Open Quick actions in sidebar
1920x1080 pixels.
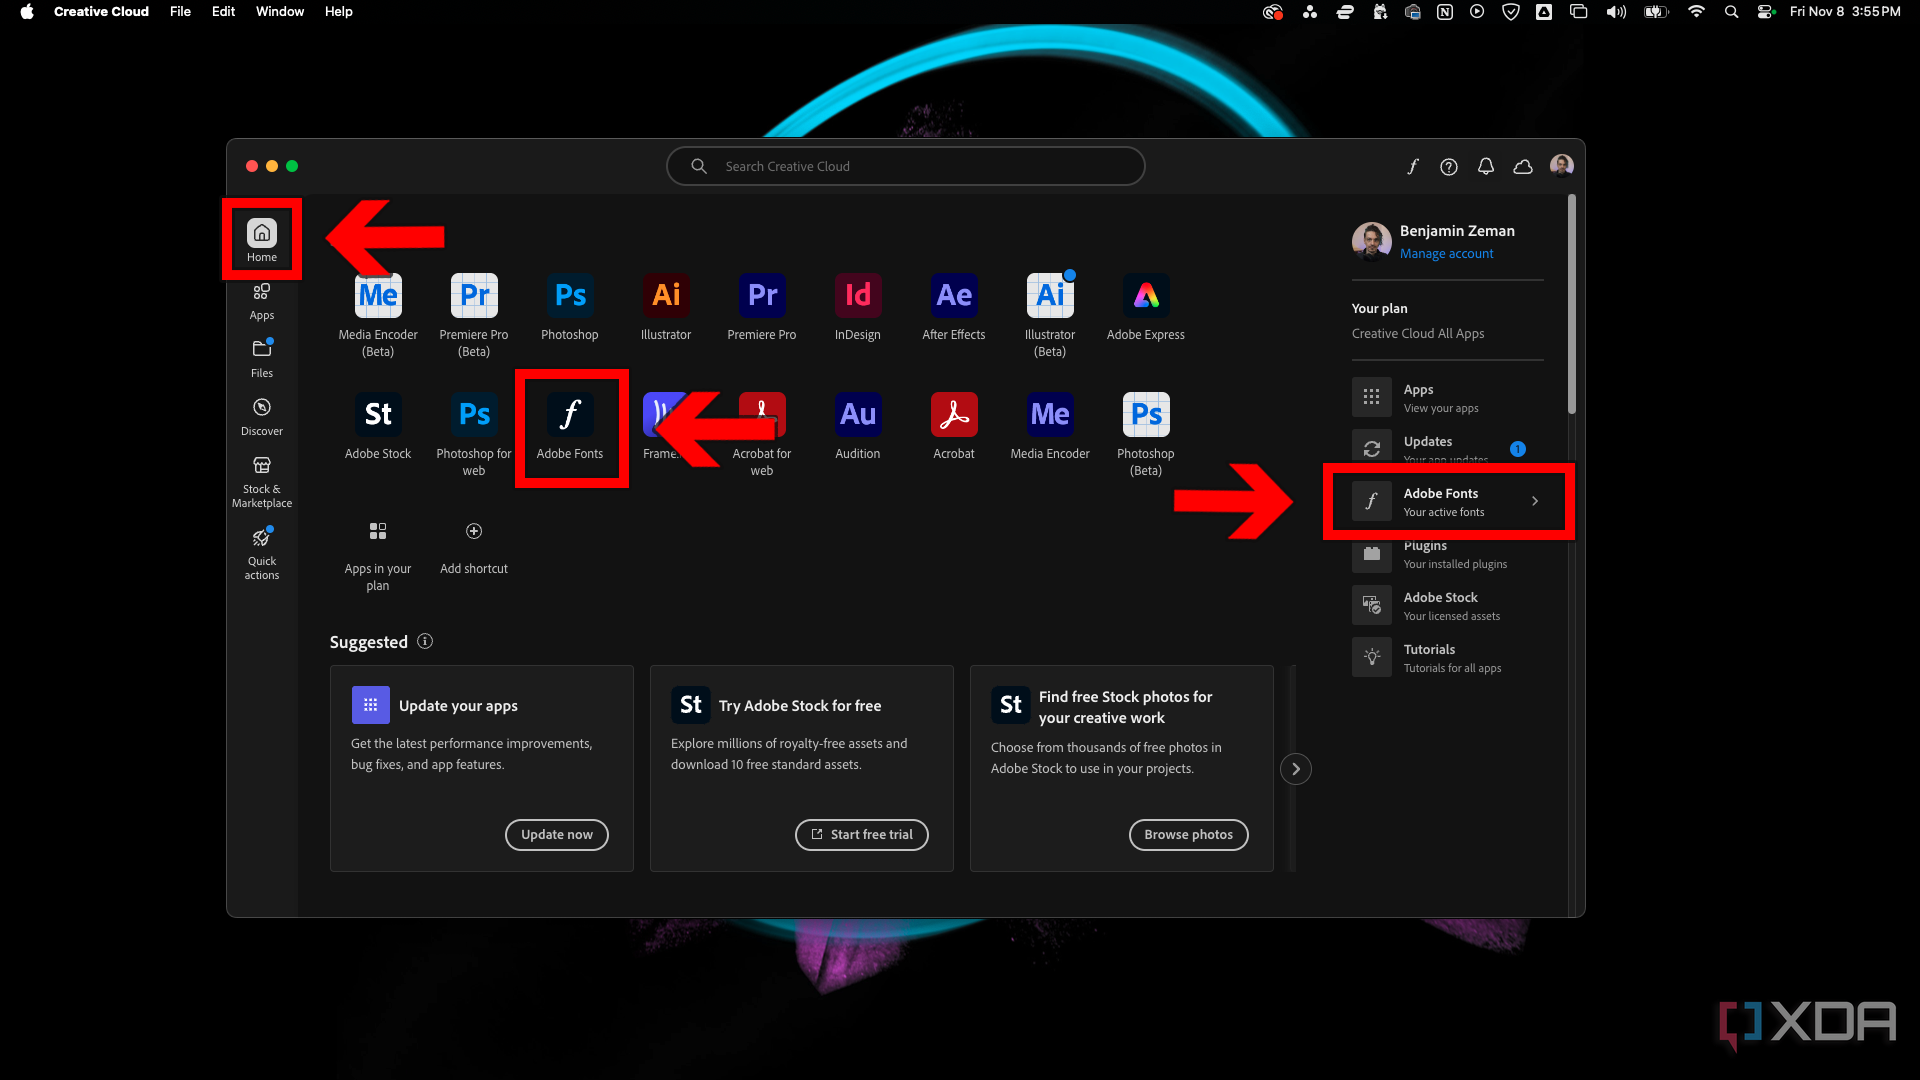[262, 554]
